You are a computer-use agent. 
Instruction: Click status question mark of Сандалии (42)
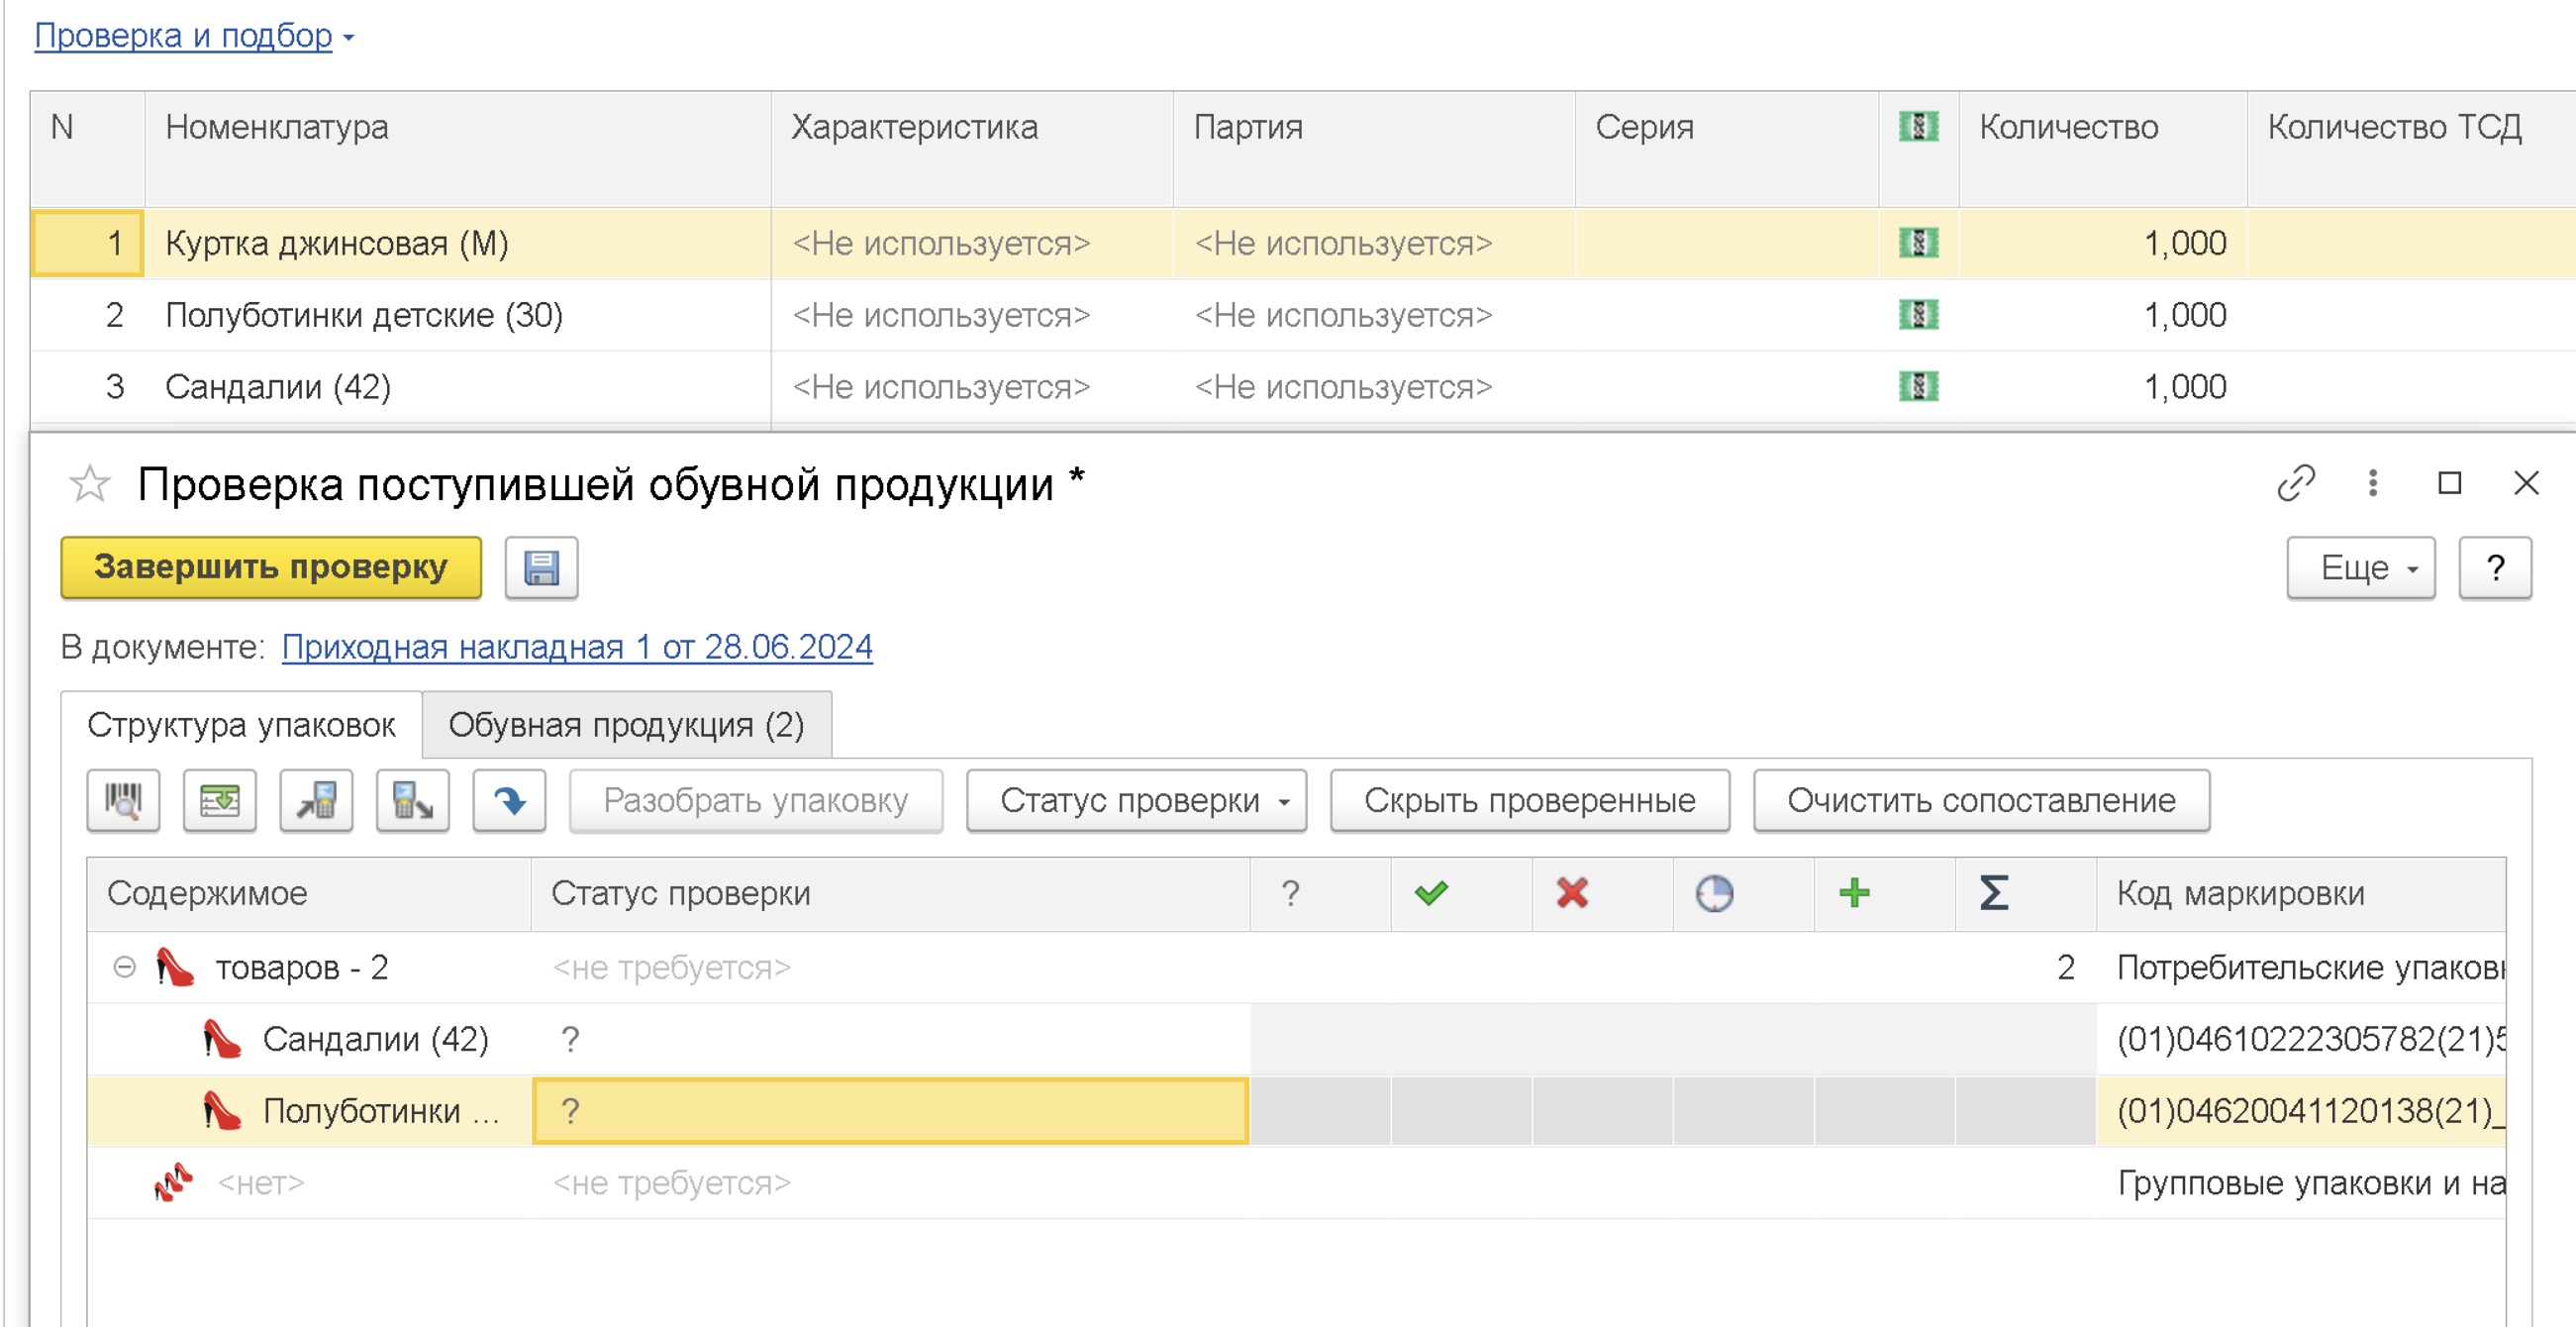coord(570,1040)
